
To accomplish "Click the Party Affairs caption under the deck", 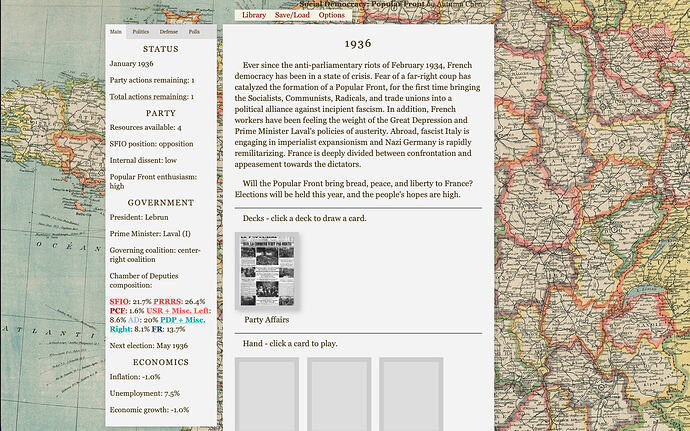I will click(x=267, y=320).
